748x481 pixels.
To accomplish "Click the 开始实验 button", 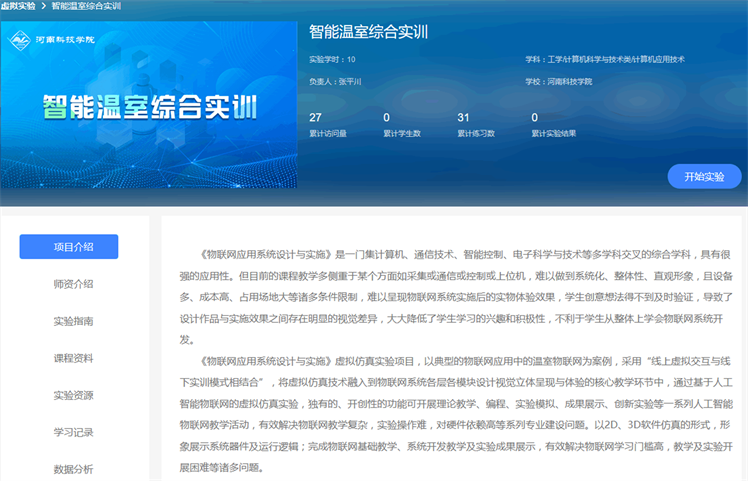I will [704, 176].
